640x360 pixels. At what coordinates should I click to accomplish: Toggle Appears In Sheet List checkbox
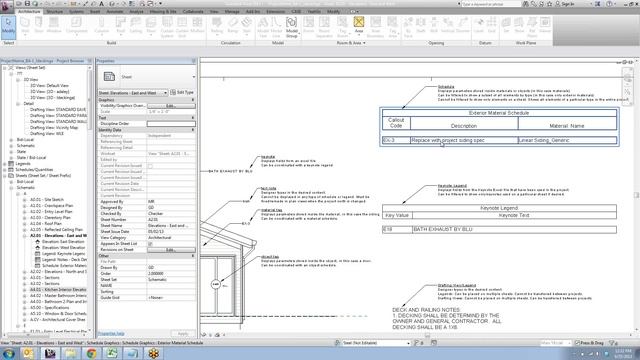point(150,244)
